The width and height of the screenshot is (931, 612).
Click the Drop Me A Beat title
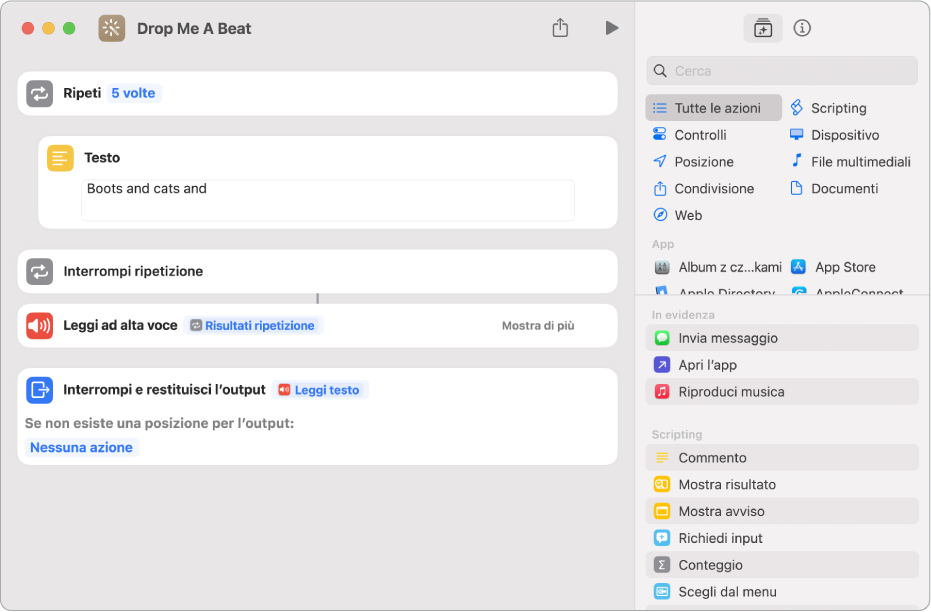(x=194, y=28)
